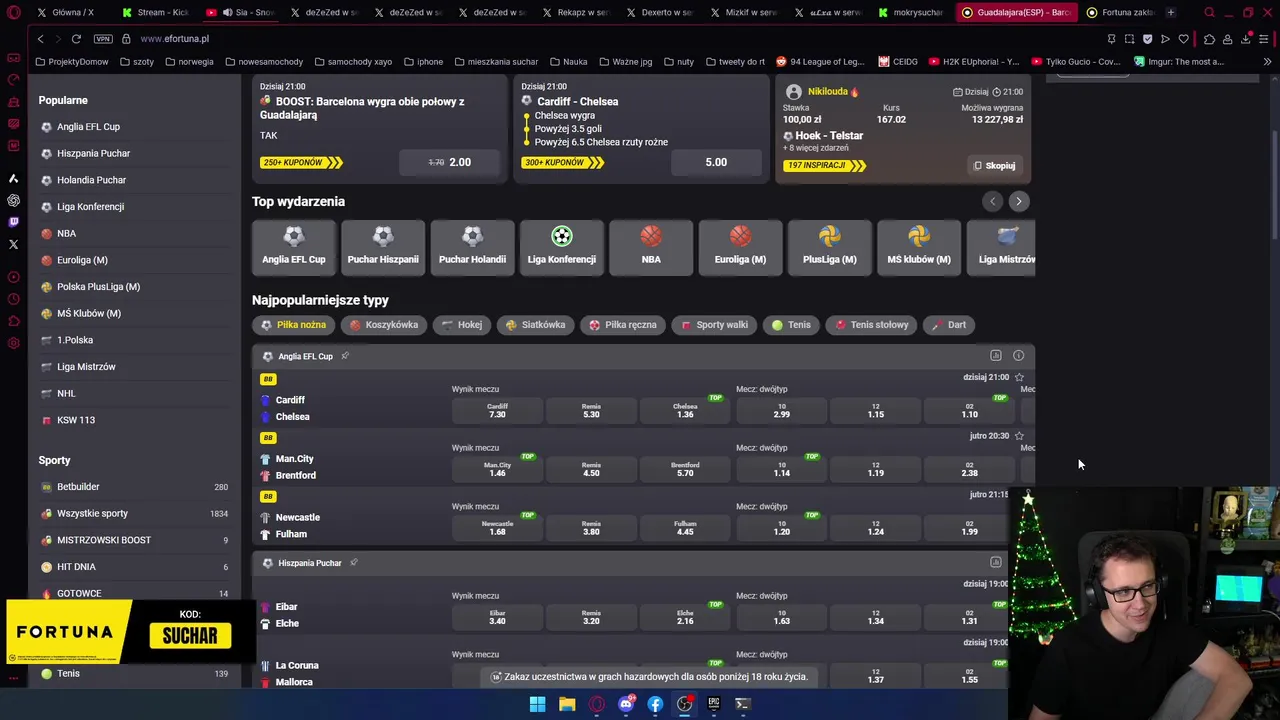This screenshot has height=720, width=1280.
Task: Open Discord from taskbar
Action: click(626, 704)
